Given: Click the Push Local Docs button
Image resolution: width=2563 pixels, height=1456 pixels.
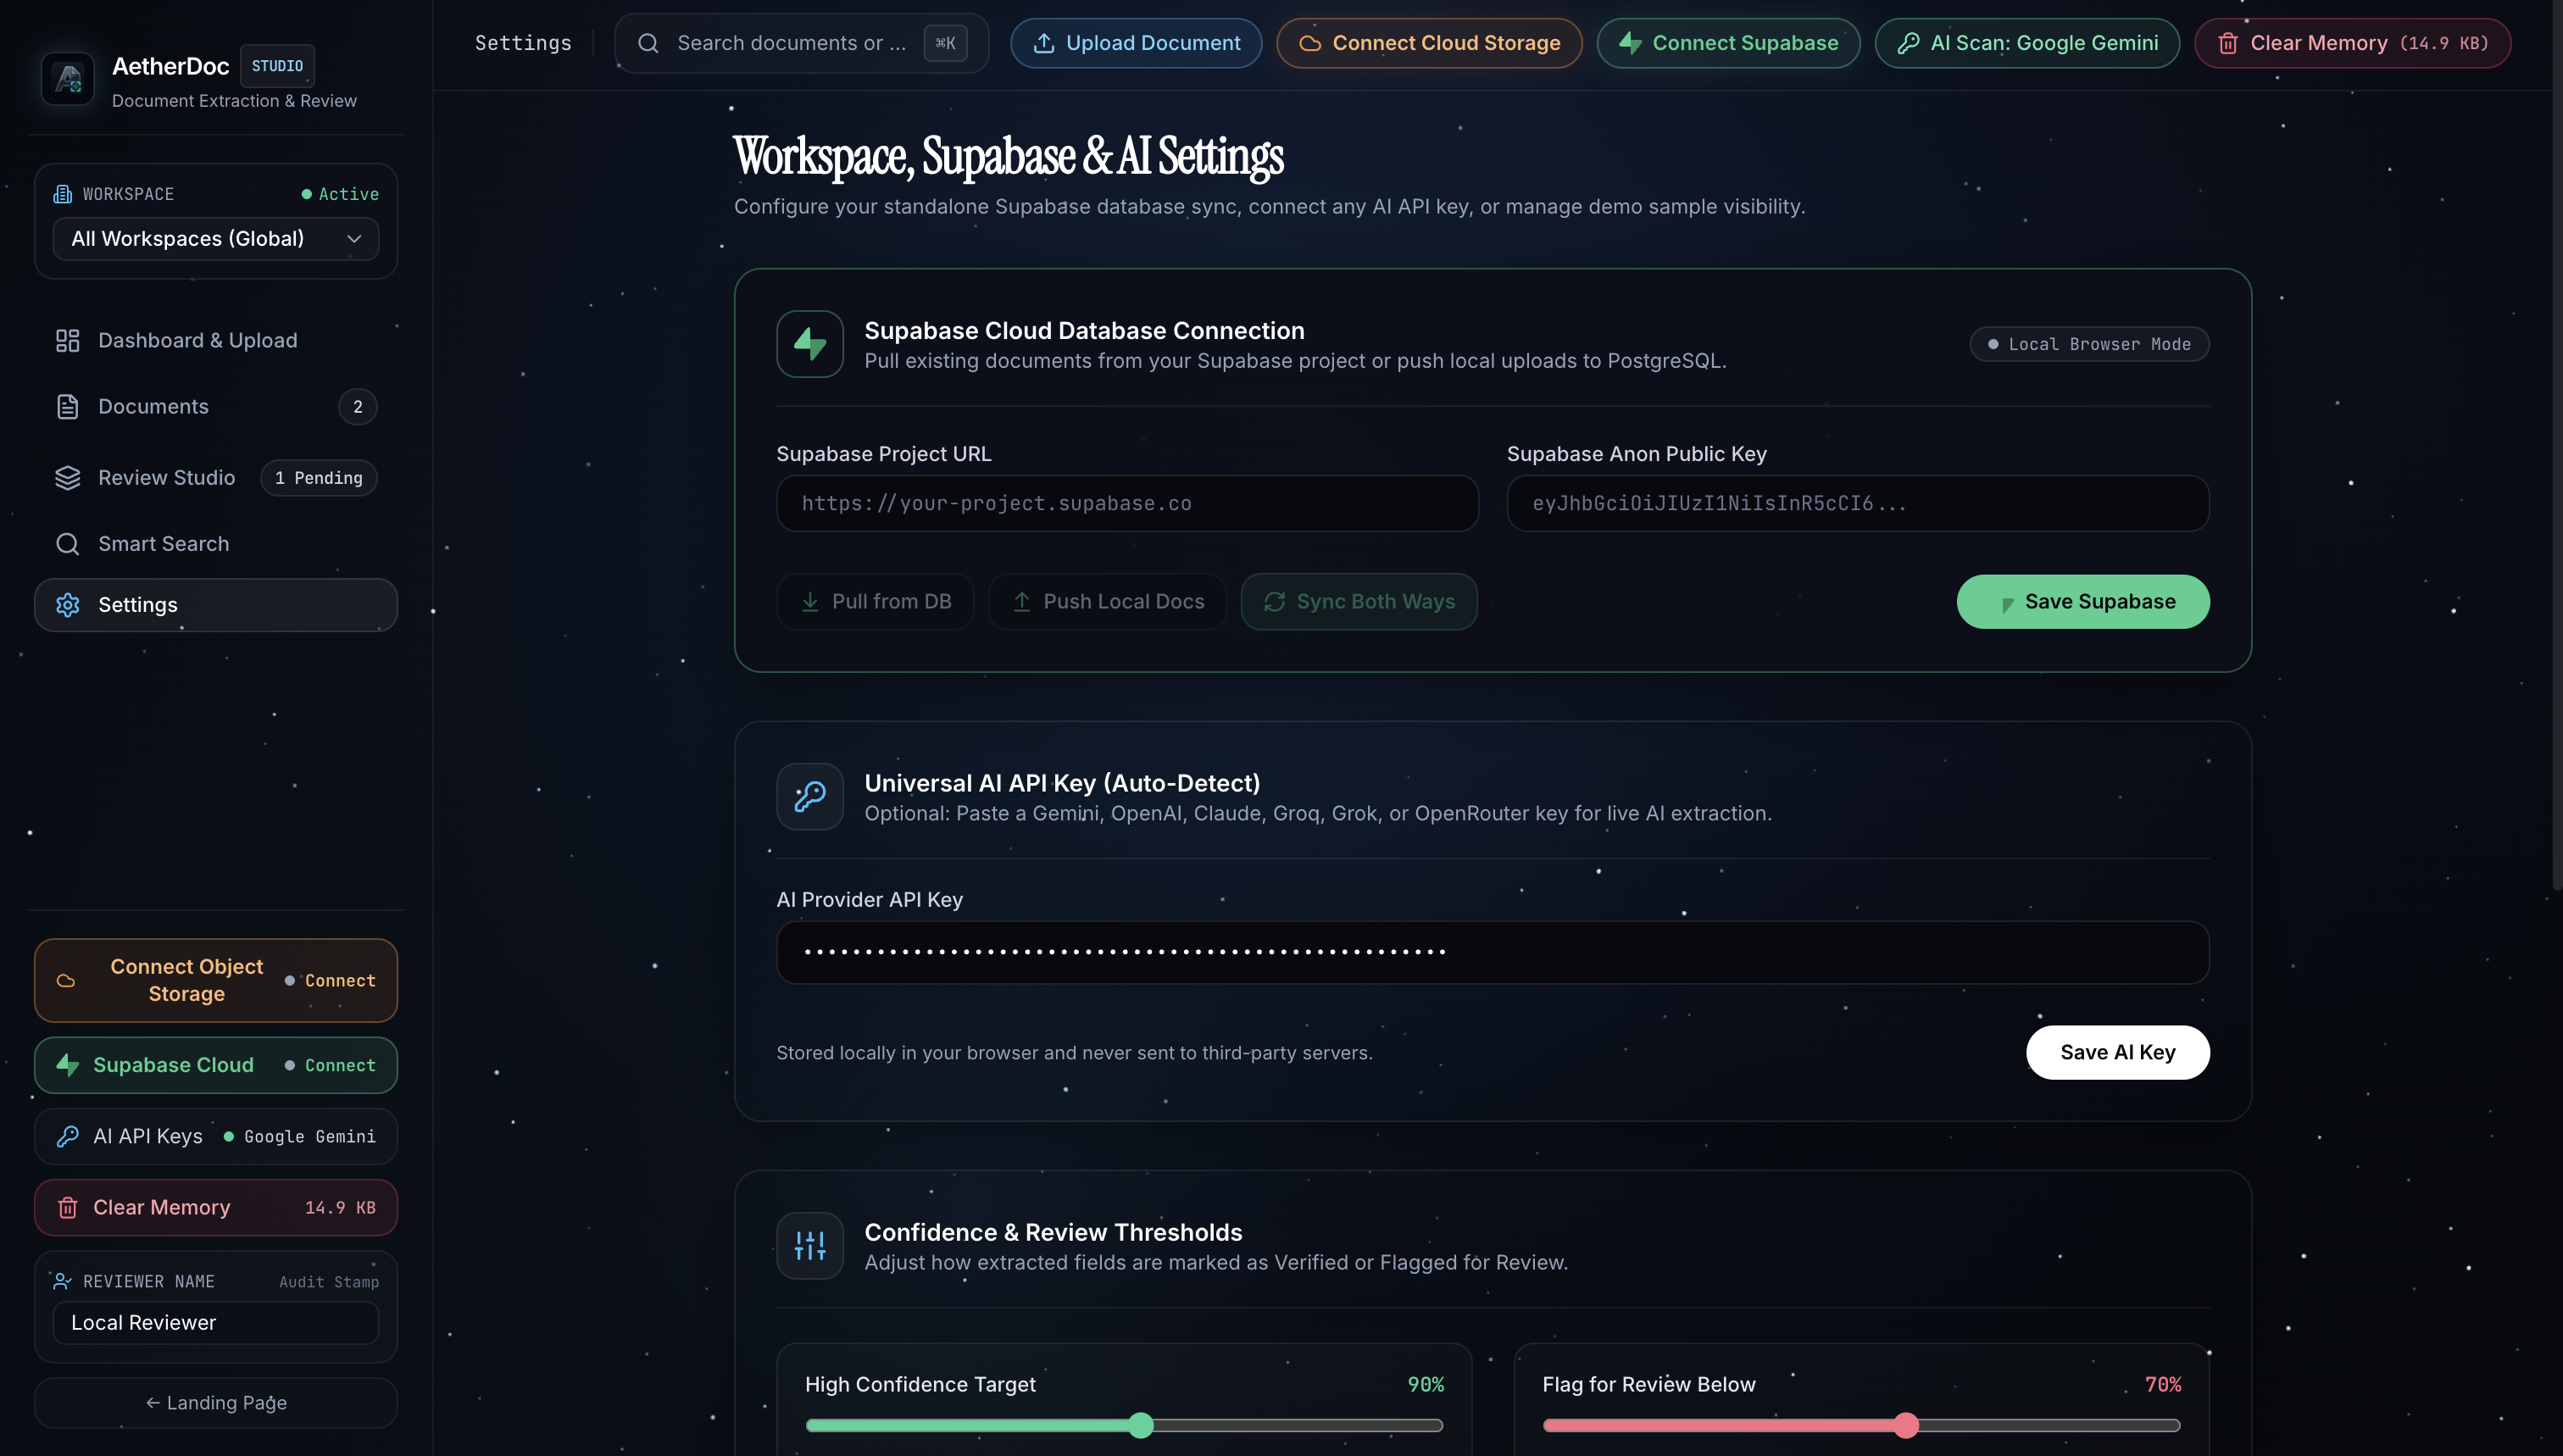Looking at the screenshot, I should tap(1107, 601).
